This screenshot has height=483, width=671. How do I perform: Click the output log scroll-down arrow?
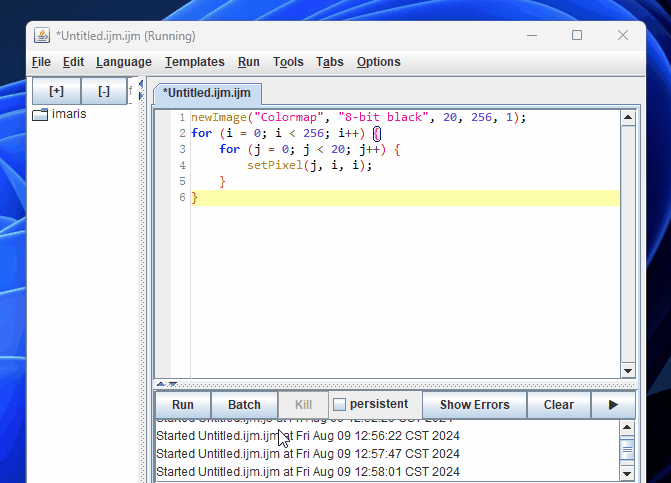coord(627,473)
